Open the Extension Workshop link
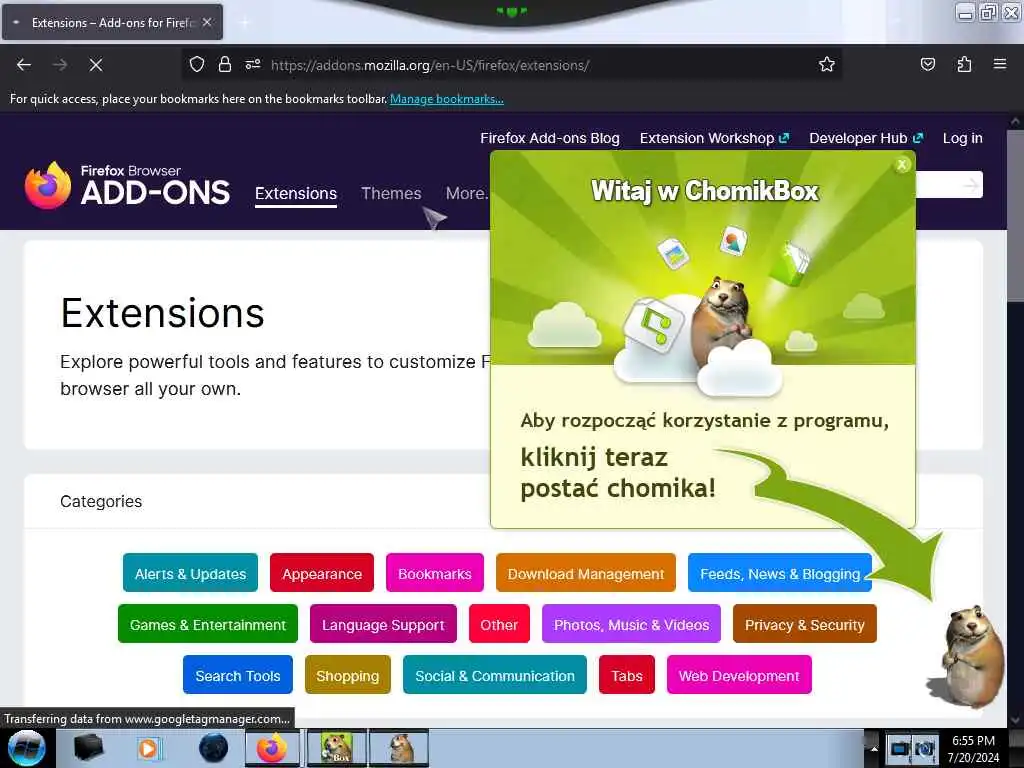The width and height of the screenshot is (1024, 768). [714, 138]
